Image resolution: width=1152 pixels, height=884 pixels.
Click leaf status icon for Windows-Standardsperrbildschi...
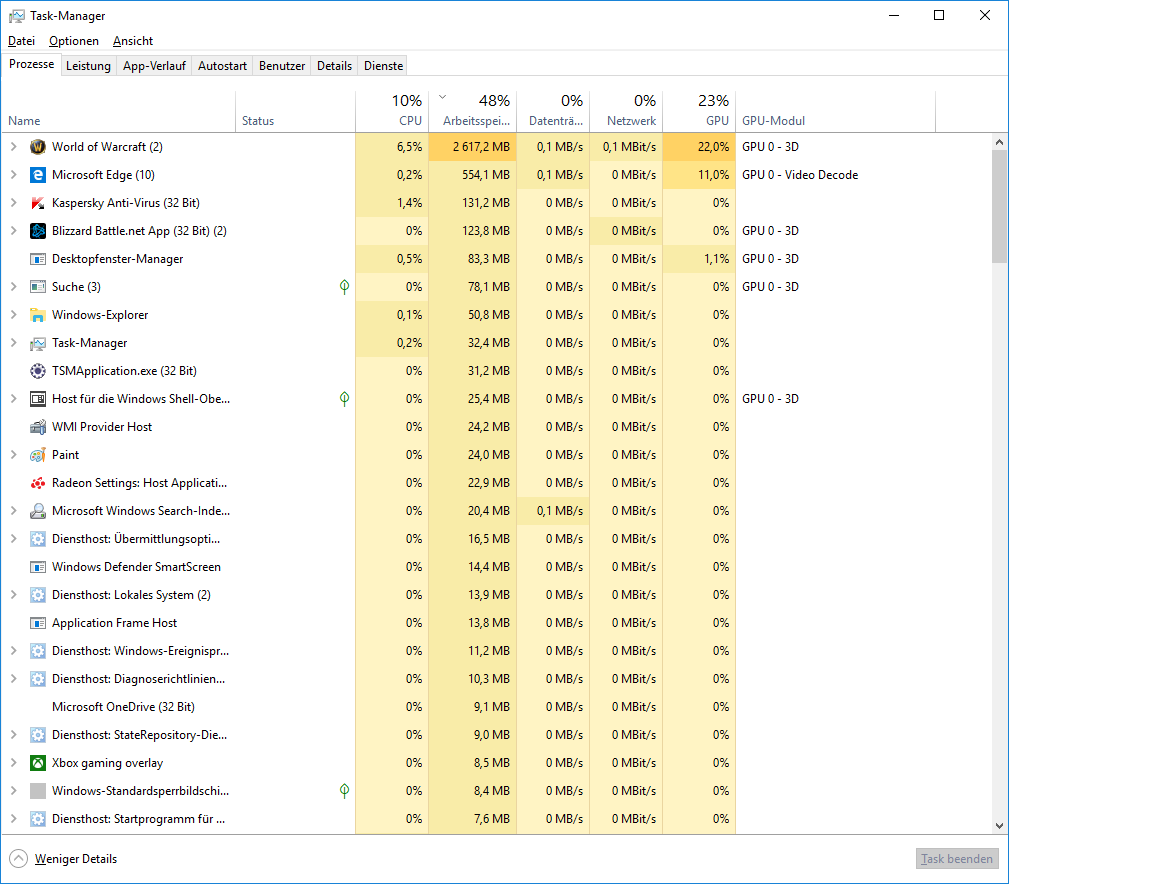pyautogui.click(x=345, y=791)
